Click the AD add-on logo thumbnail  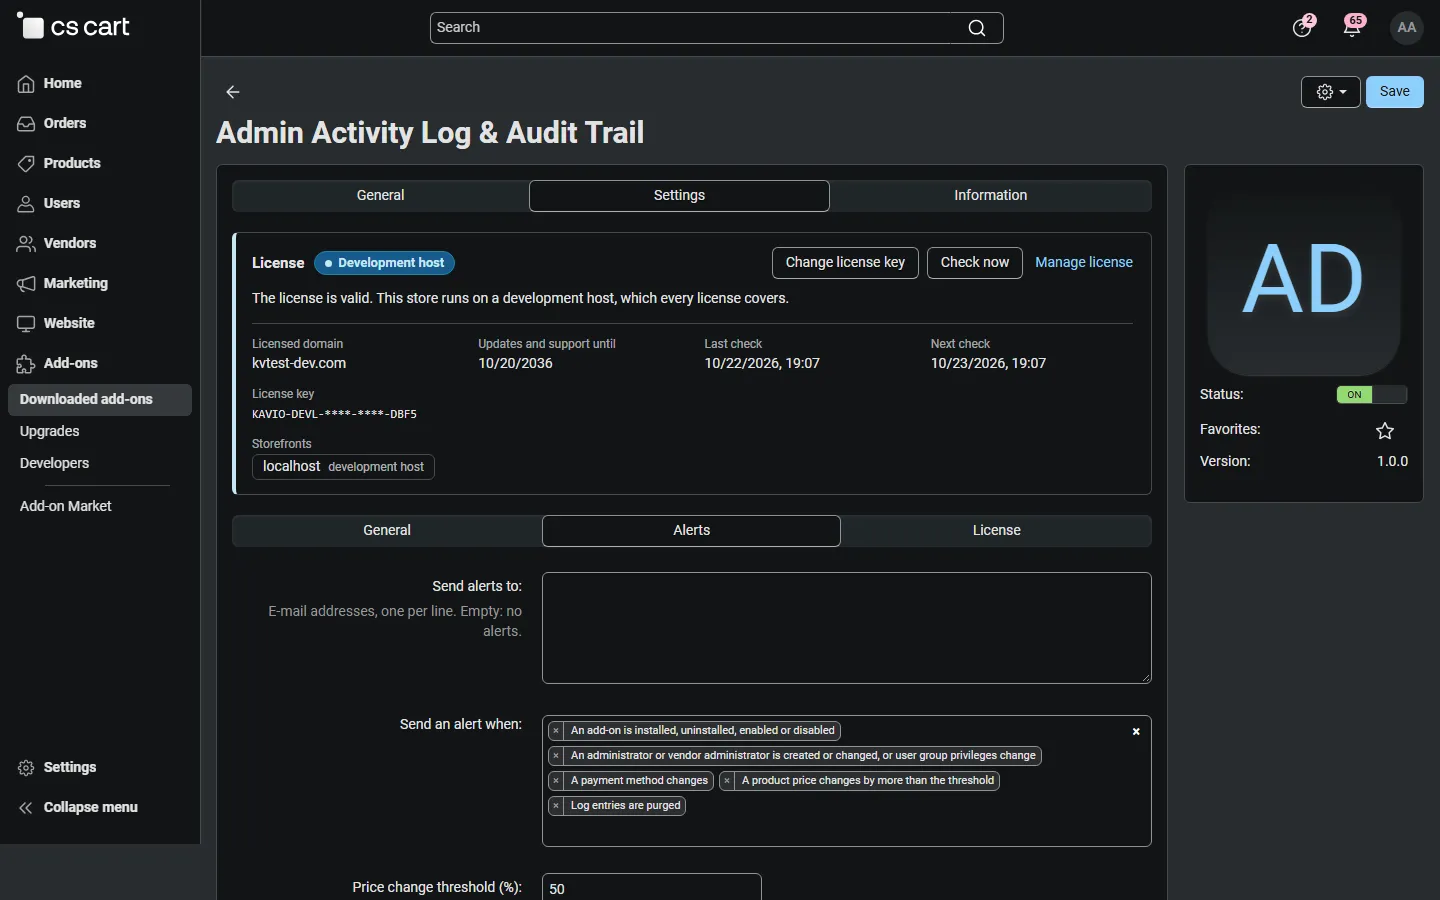click(x=1304, y=279)
